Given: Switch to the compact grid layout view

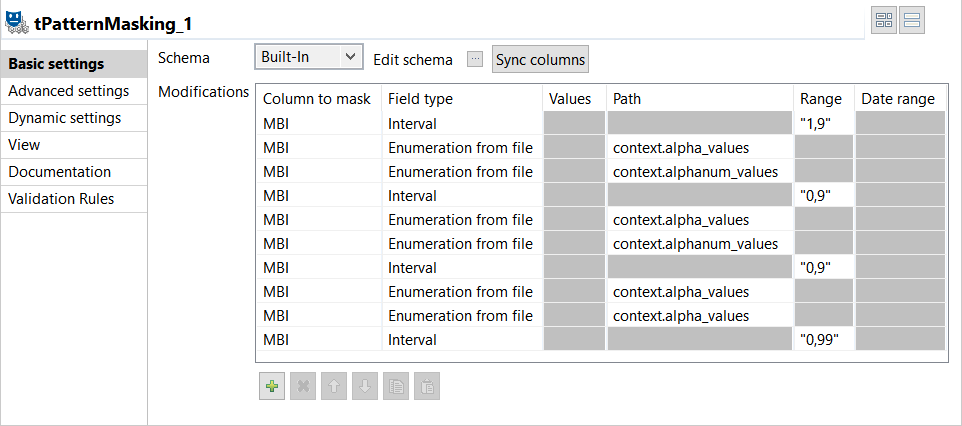Looking at the screenshot, I should coord(883,20).
